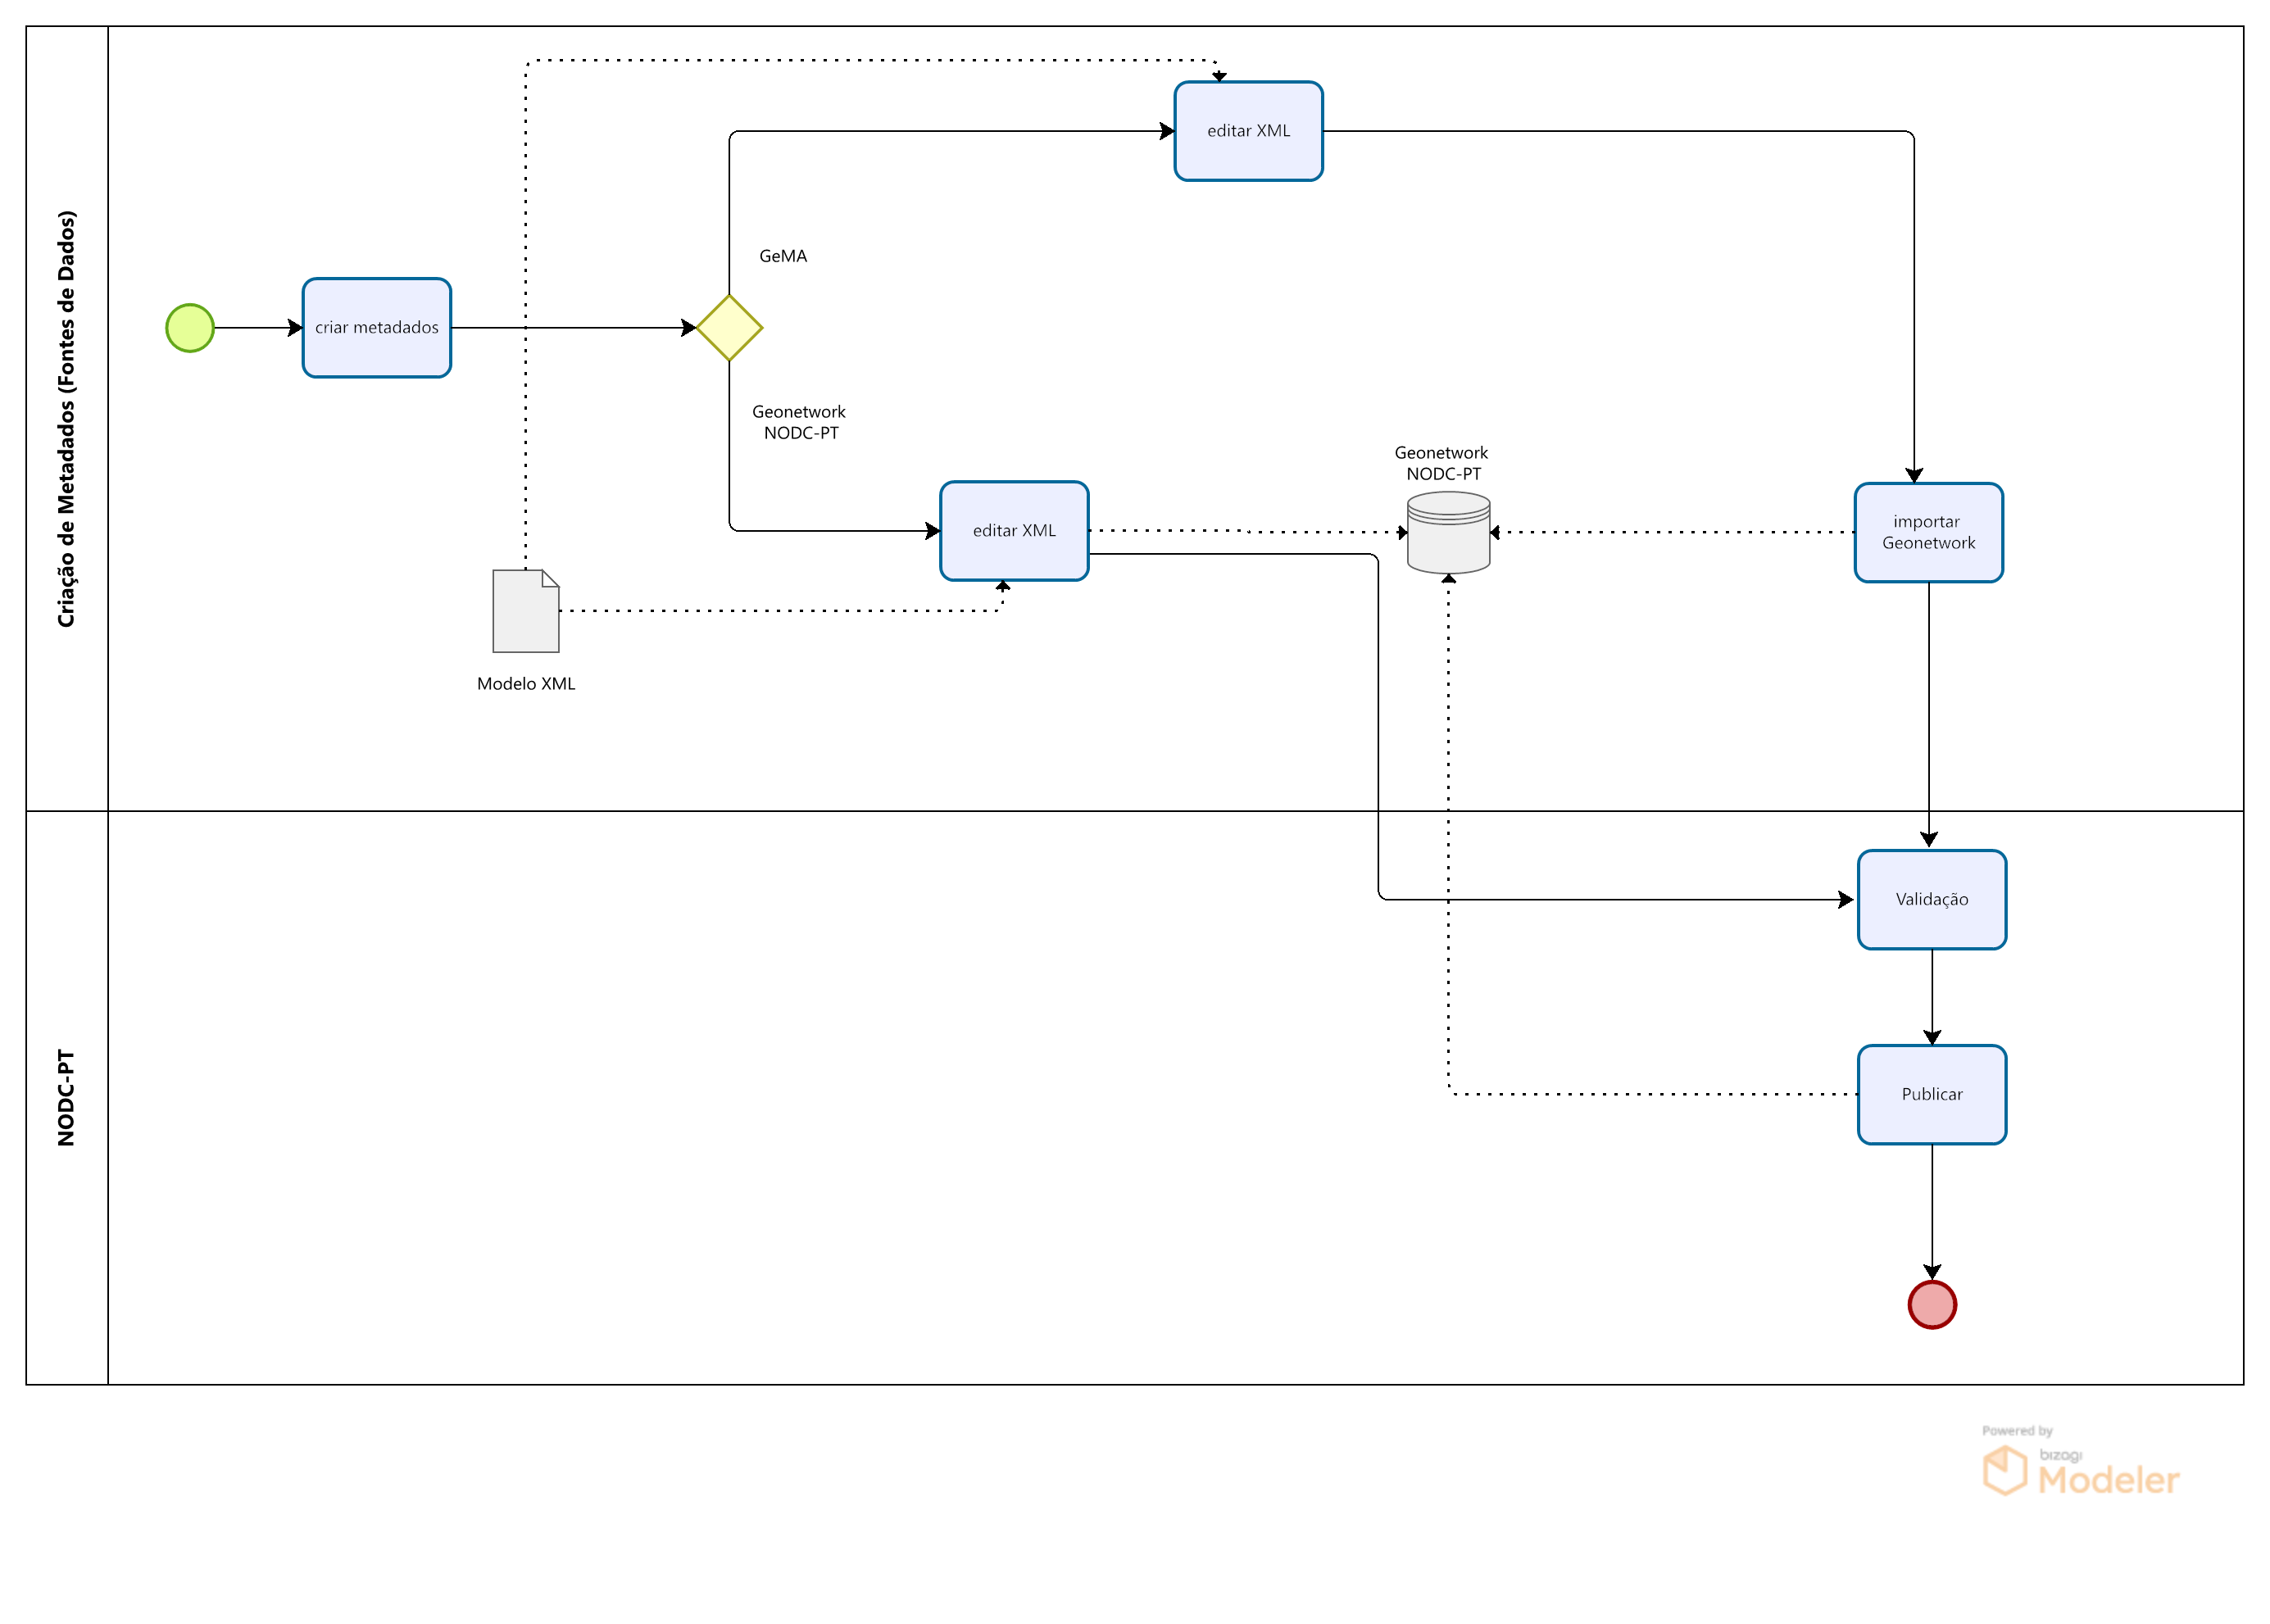Image resolution: width=2270 pixels, height=1624 pixels.
Task: Click the GeMA flow label
Action: 782,256
